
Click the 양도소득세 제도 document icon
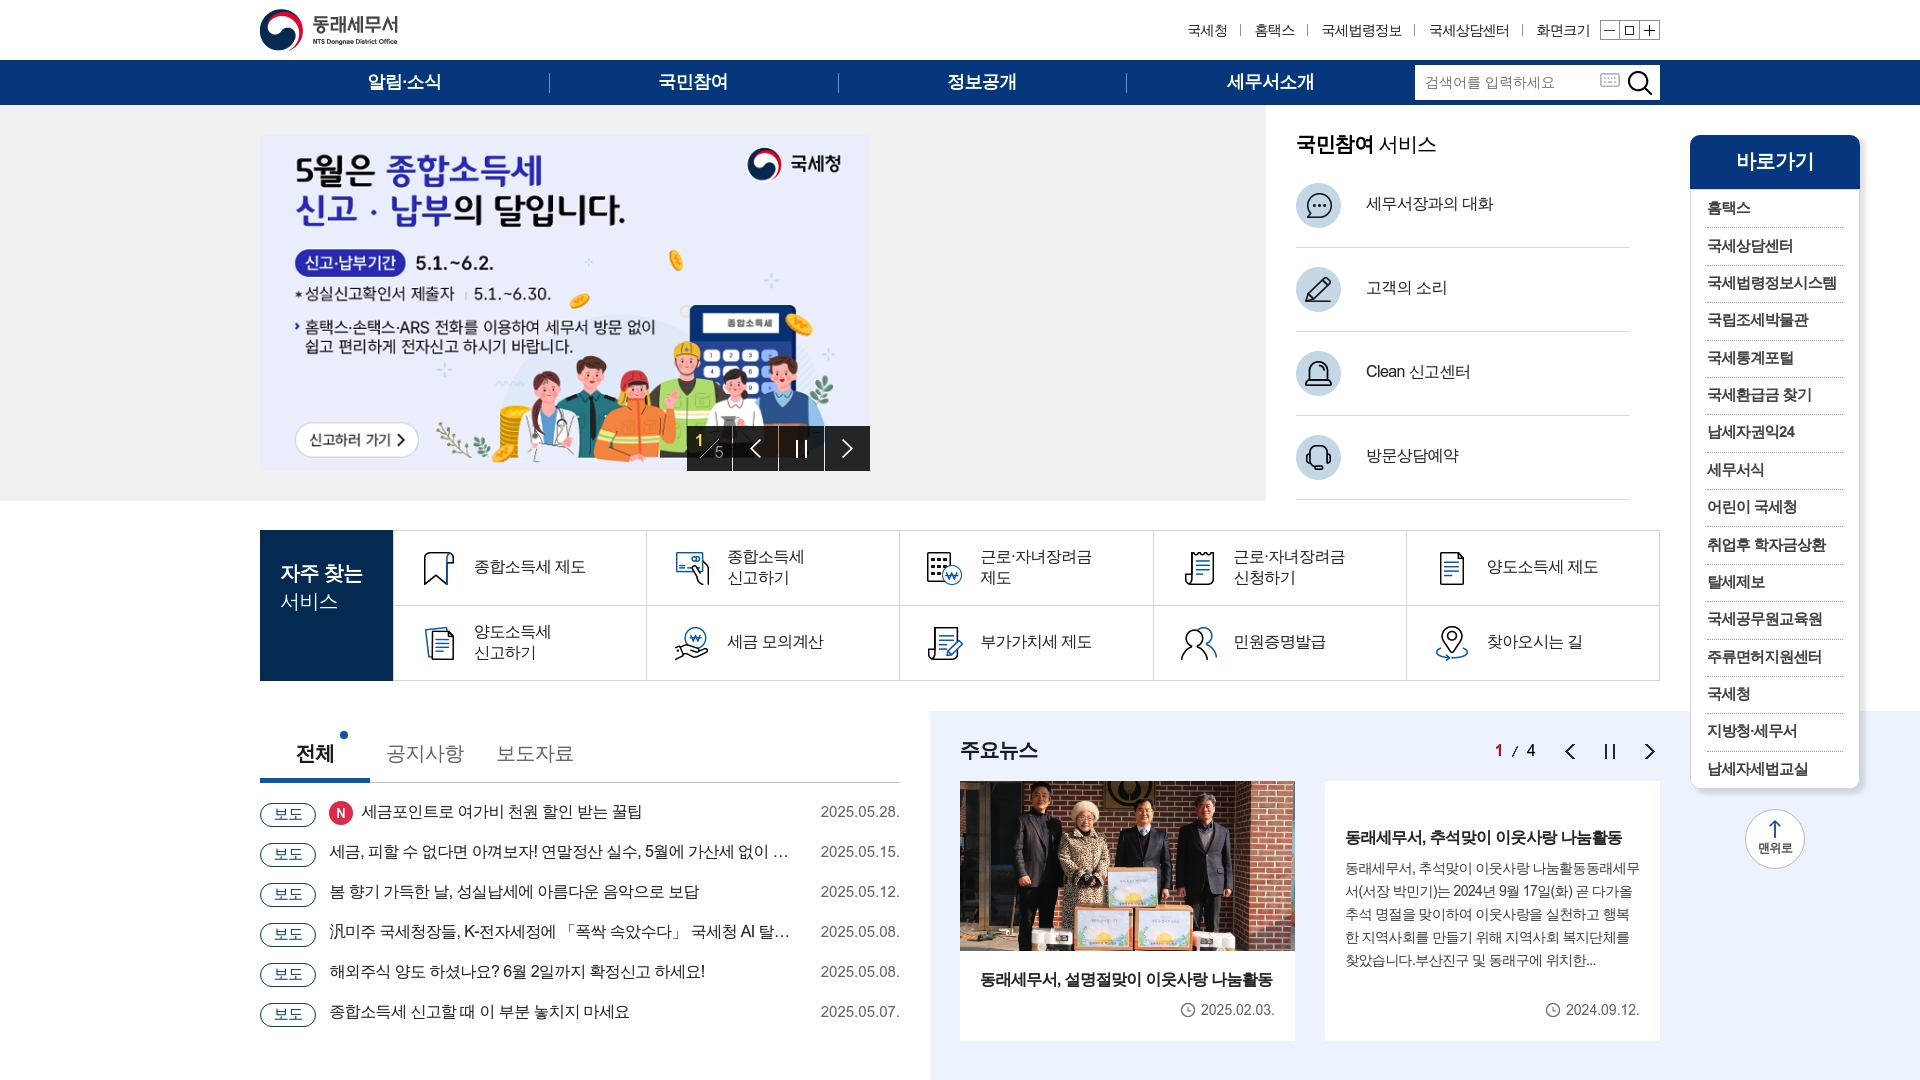tap(1451, 568)
